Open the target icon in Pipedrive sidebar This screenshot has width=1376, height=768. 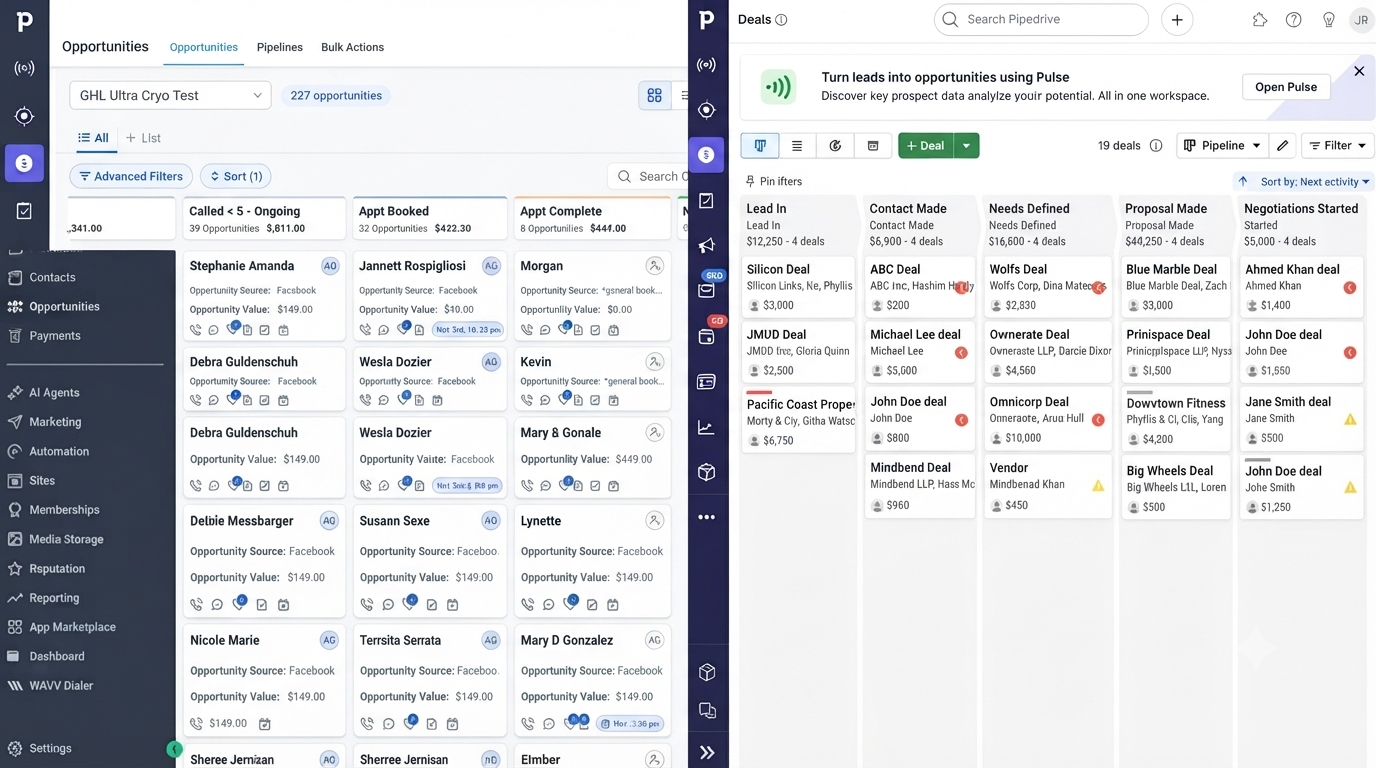pyautogui.click(x=707, y=110)
